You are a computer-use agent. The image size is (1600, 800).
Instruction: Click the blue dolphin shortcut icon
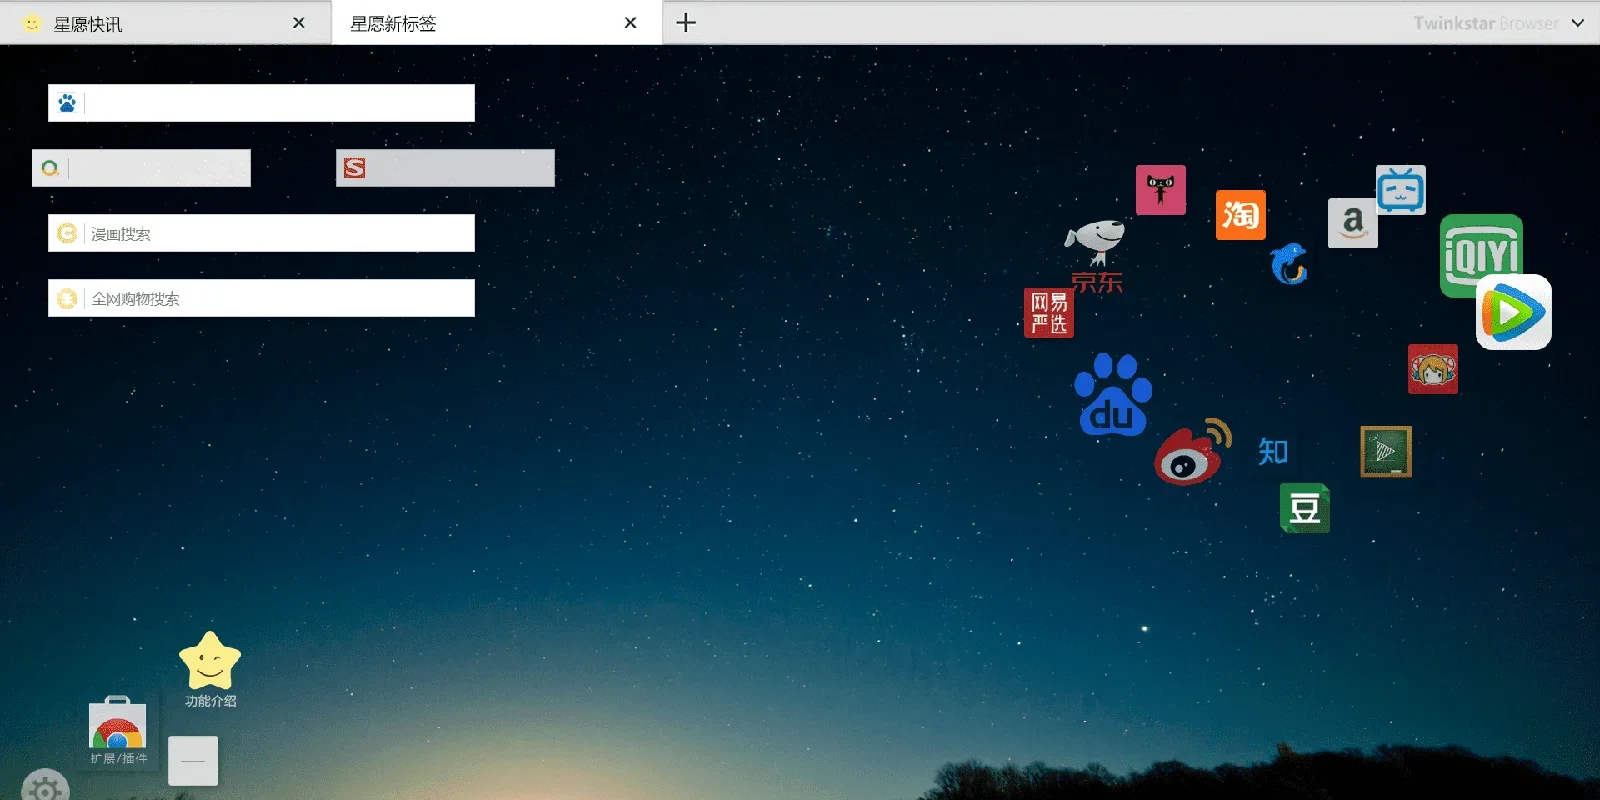1289,264
